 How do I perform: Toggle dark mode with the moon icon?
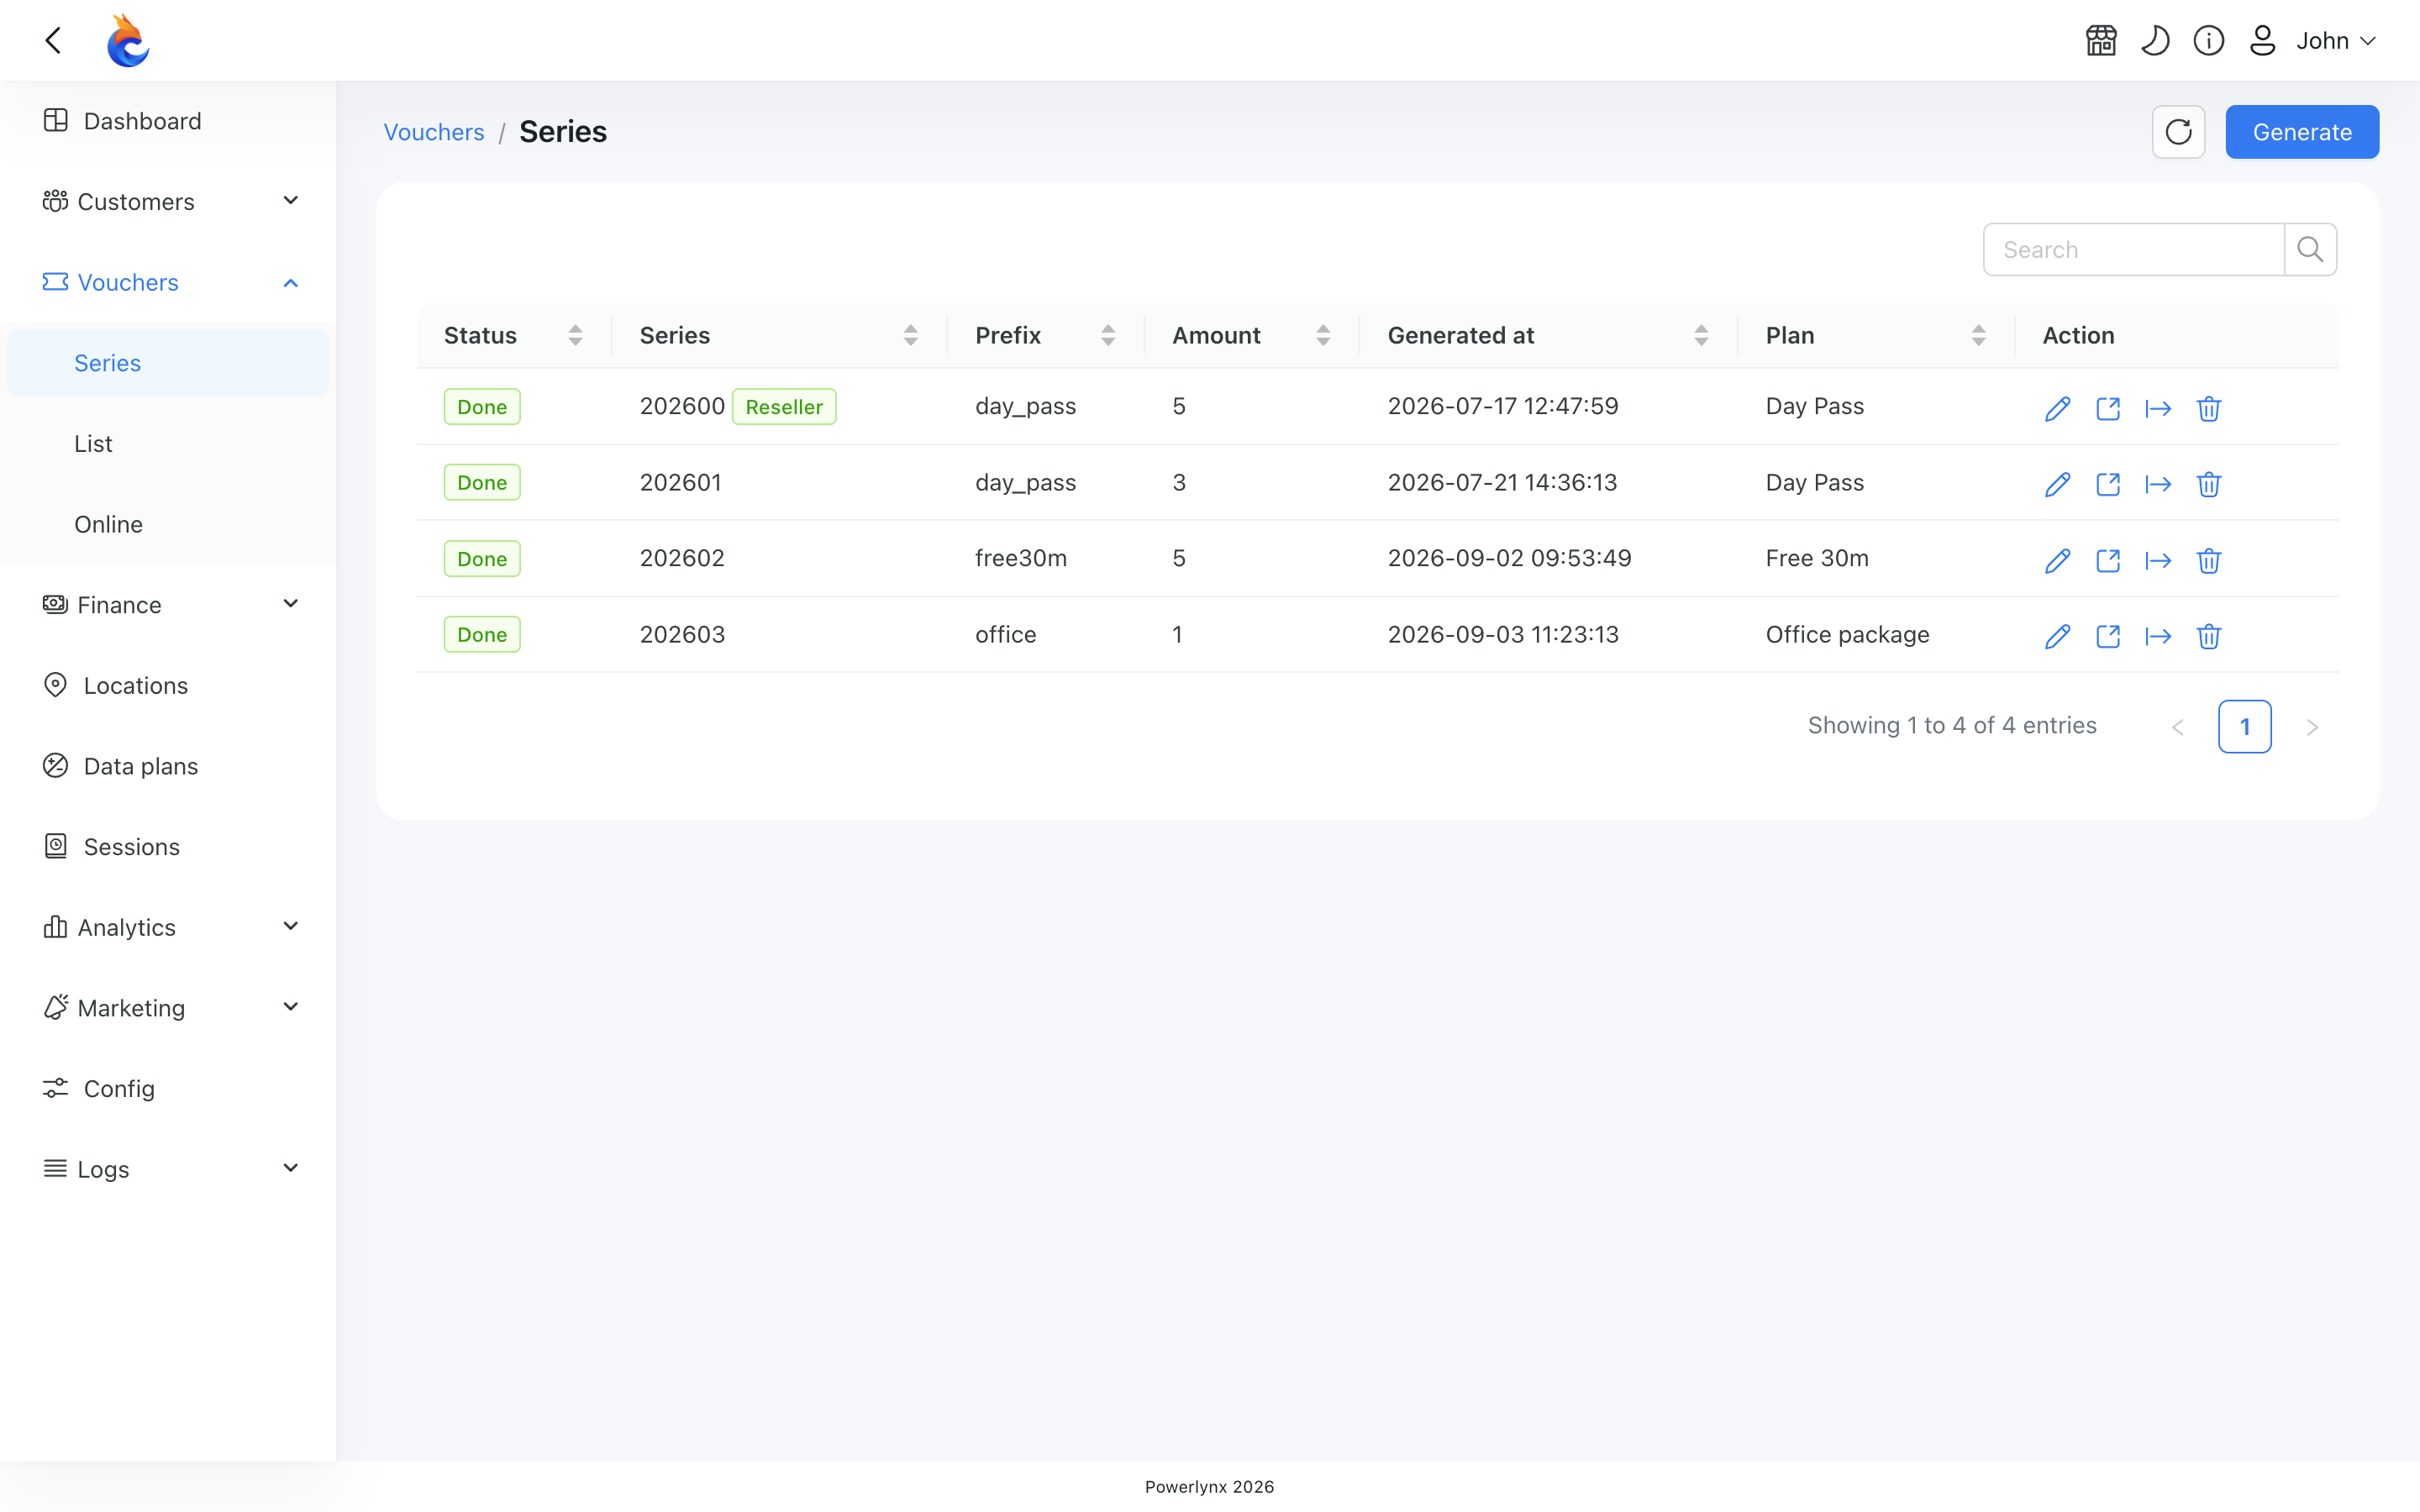coord(2154,41)
